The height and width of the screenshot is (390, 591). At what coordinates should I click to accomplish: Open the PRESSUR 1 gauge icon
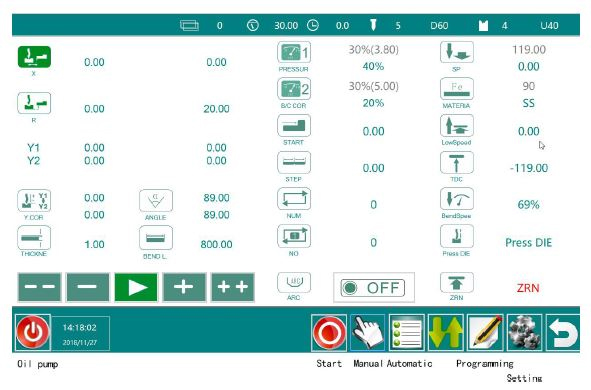tap(294, 52)
